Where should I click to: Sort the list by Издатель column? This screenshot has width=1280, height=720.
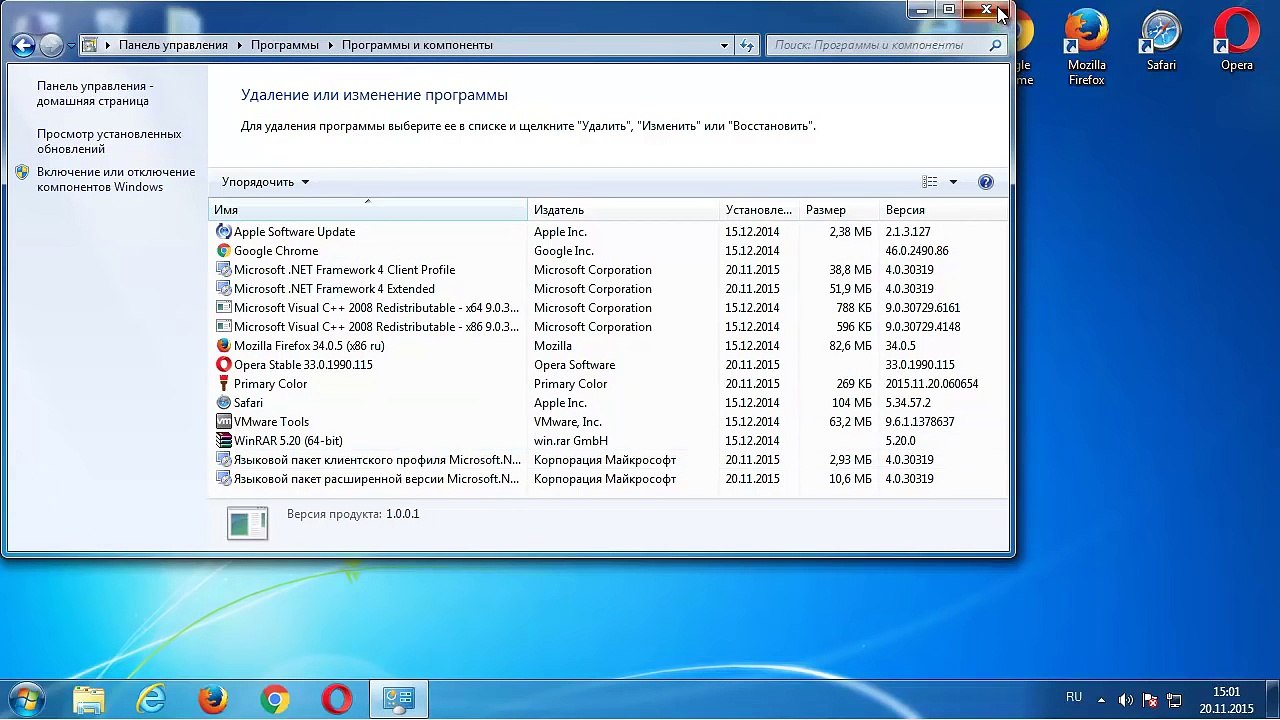[x=624, y=210]
